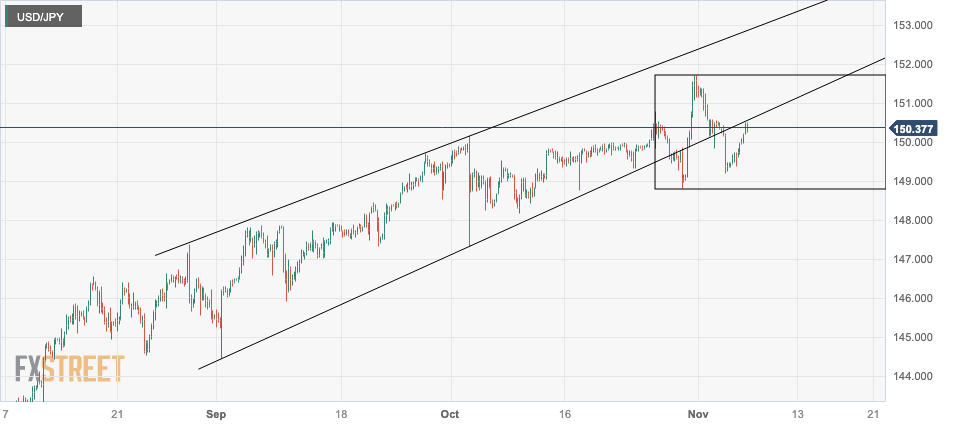
Task: Click the Sep date axis label
Action: coord(216,414)
